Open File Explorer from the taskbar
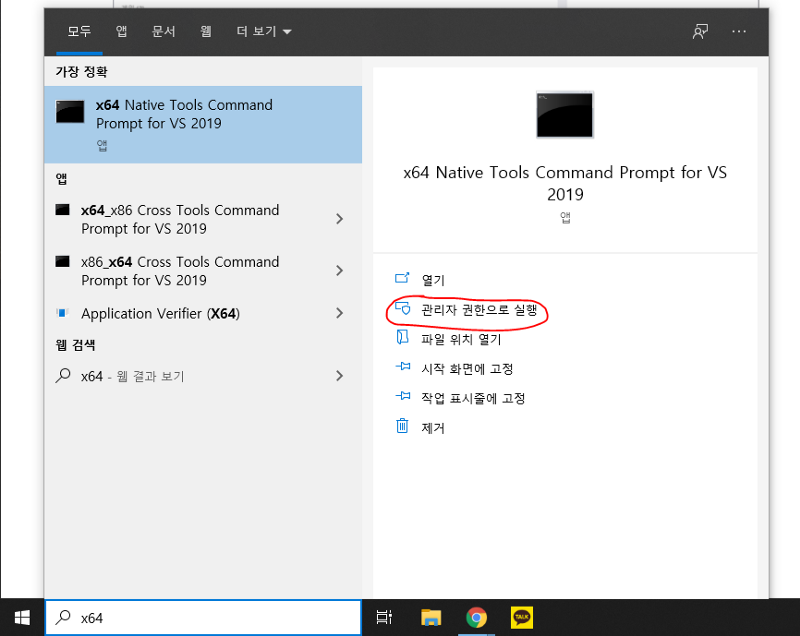 (431, 618)
